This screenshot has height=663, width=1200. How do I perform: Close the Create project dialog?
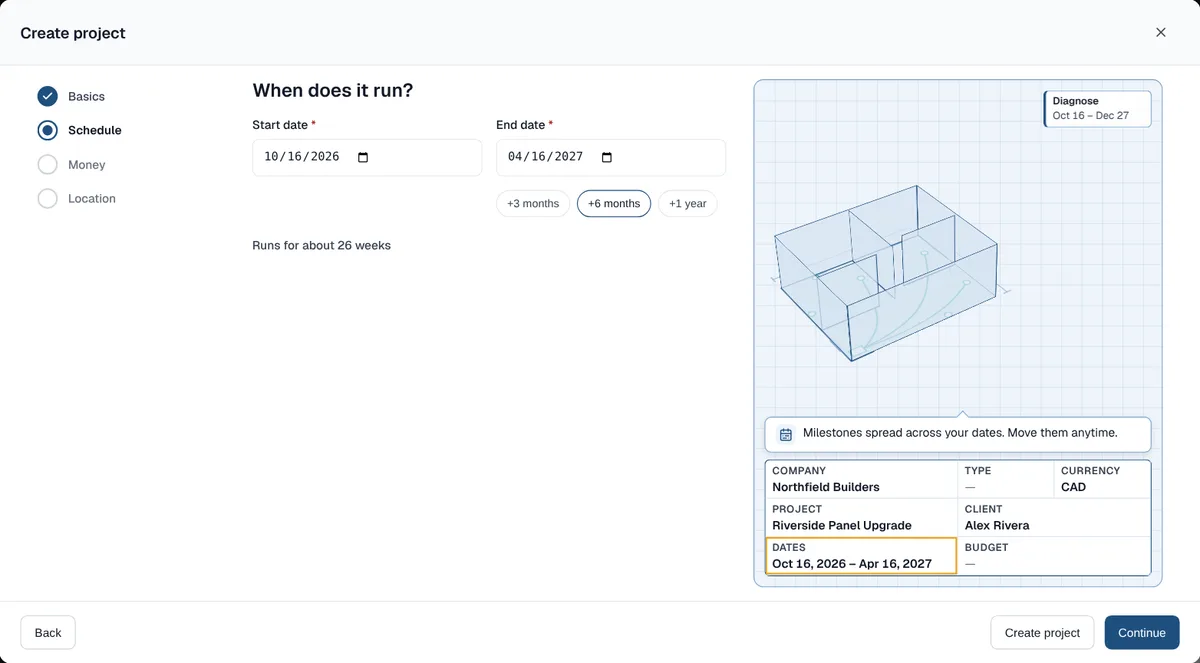coord(1161,32)
